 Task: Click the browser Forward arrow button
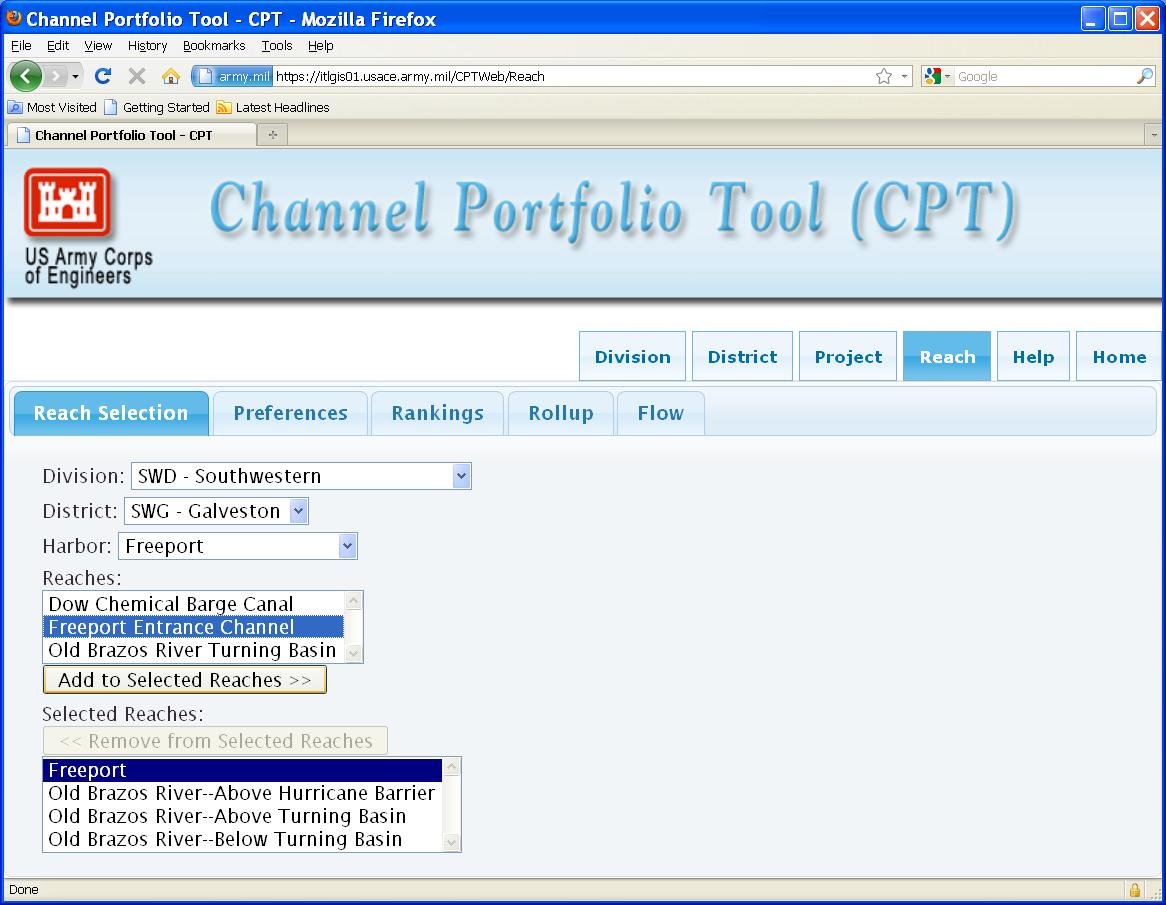55,76
